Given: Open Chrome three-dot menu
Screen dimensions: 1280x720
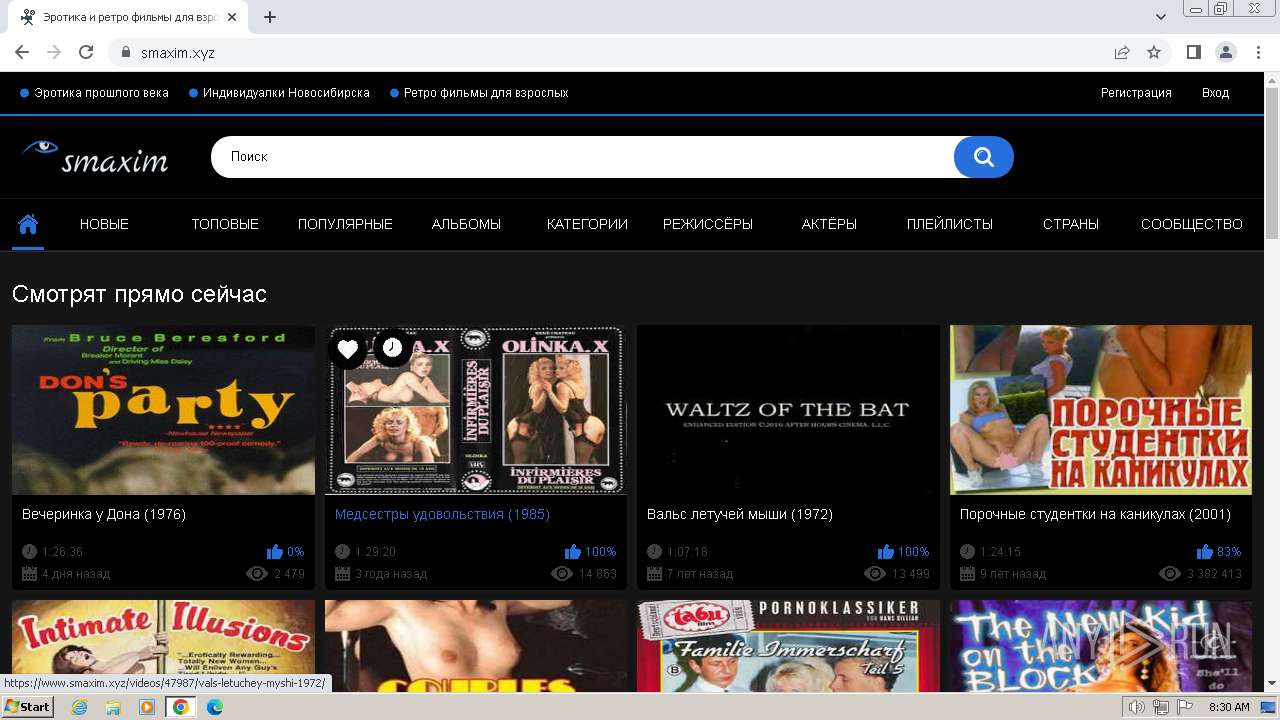Looking at the screenshot, I should point(1259,53).
